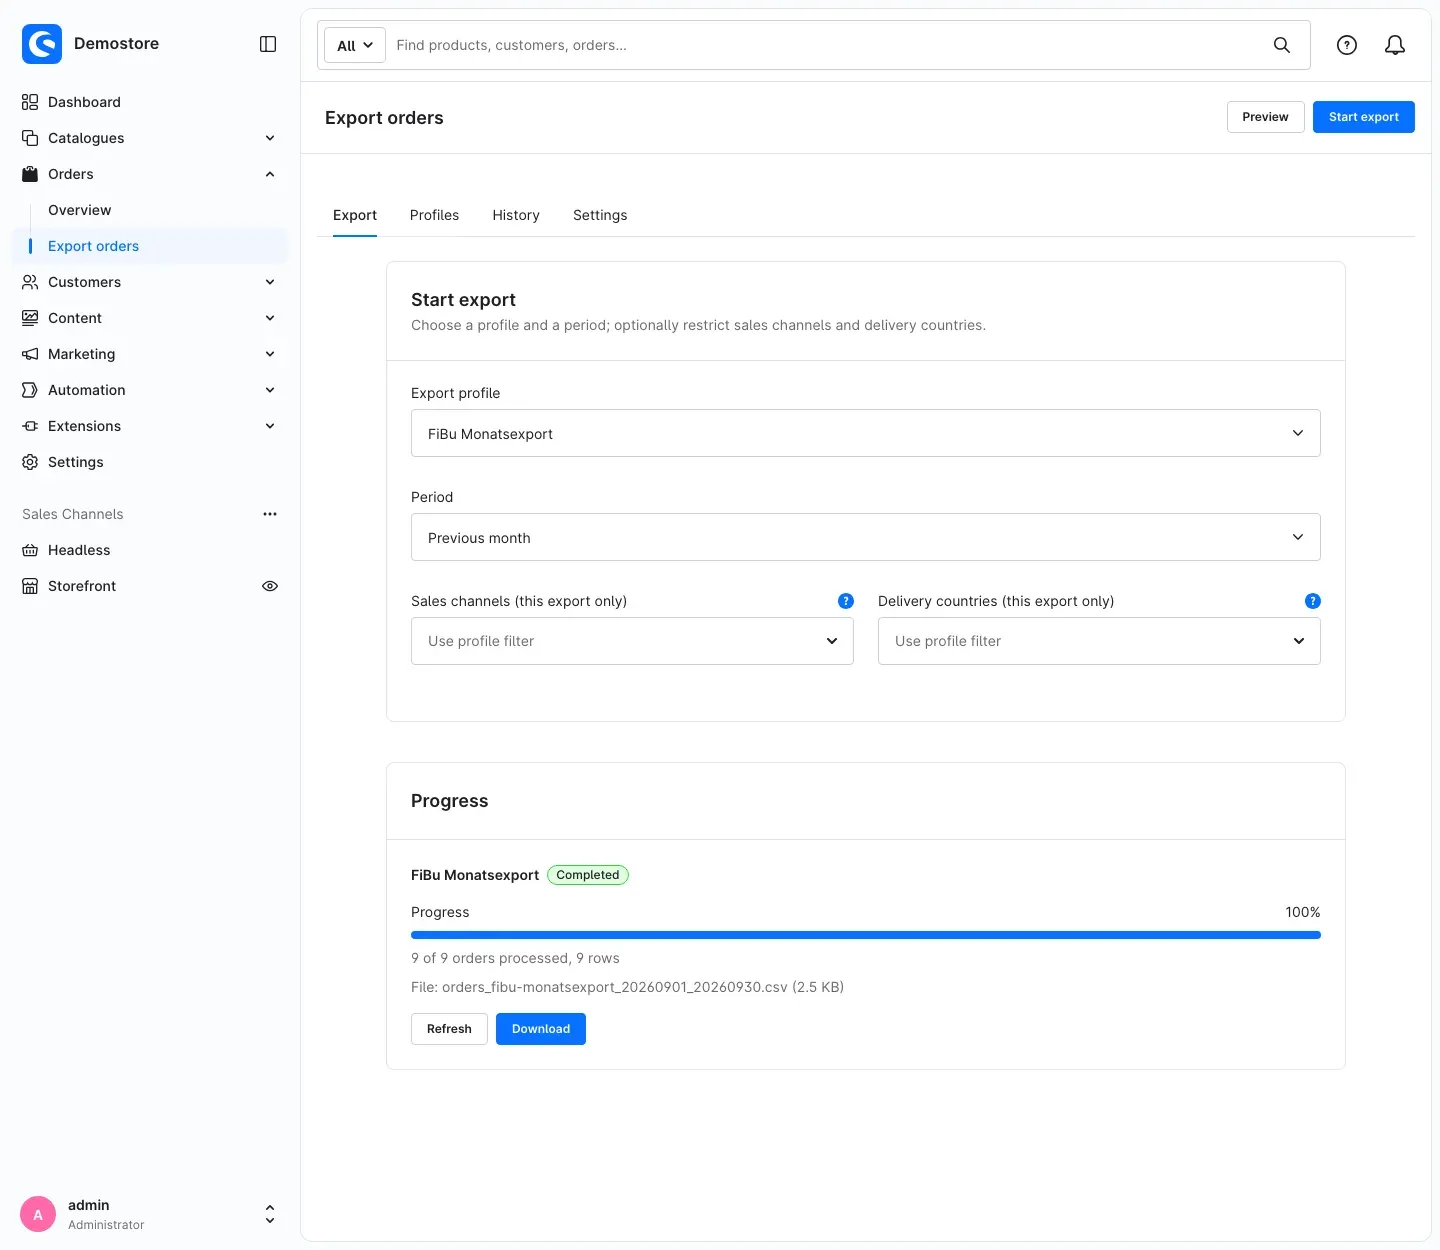This screenshot has width=1440, height=1250.
Task: Open the Sales channels filter dropdown
Action: click(632, 641)
